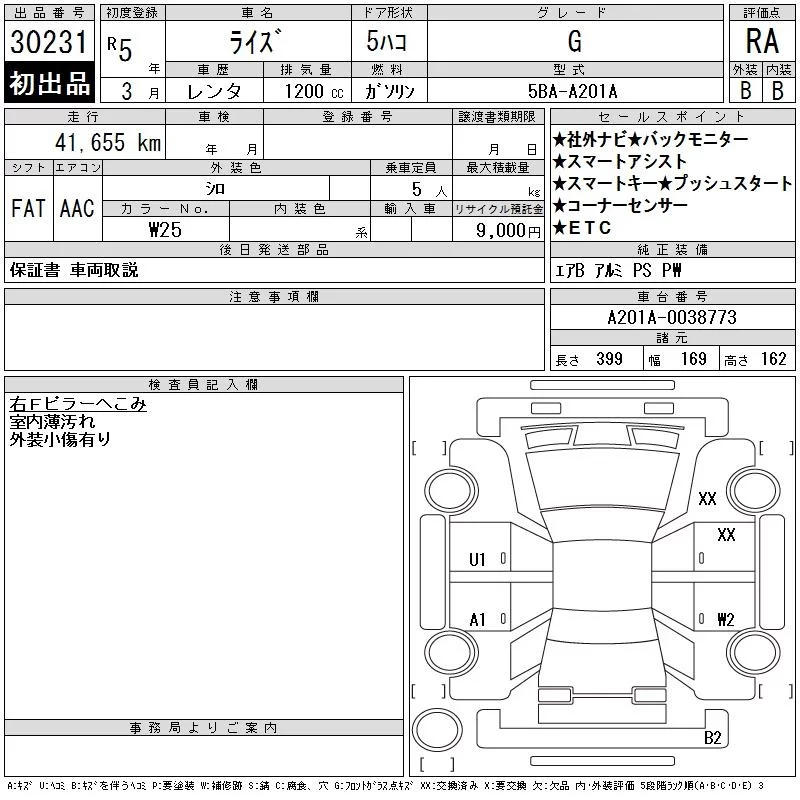
Task: Click the spare tire circle in diagram
Action: click(436, 728)
